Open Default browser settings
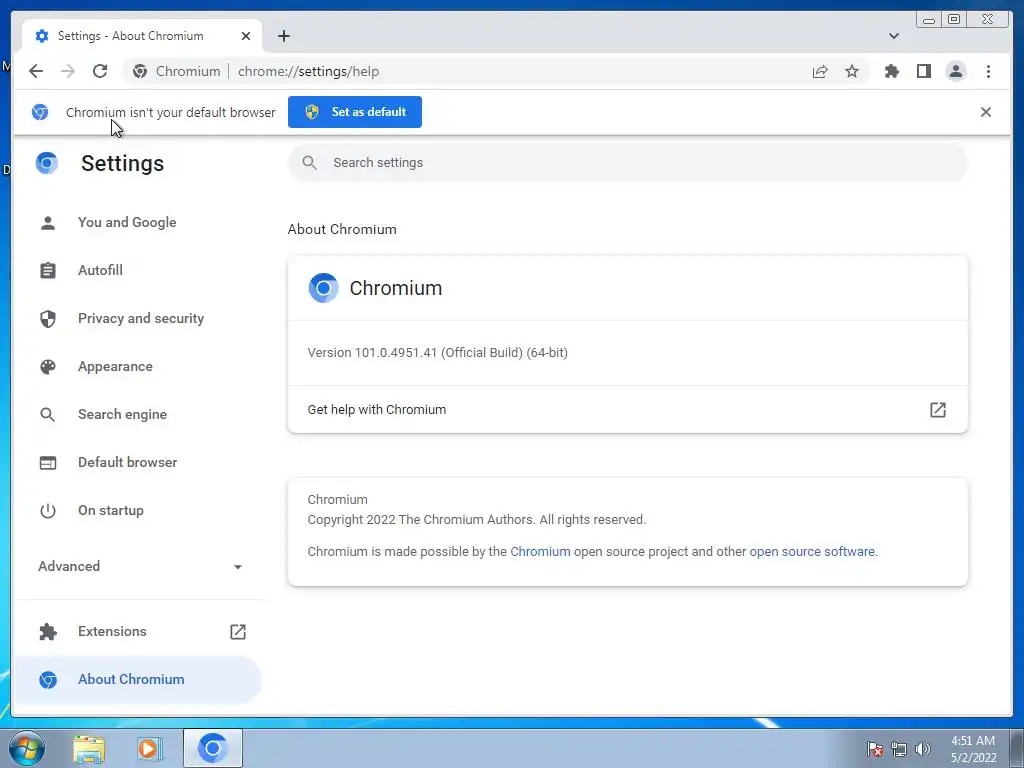This screenshot has height=768, width=1024. (x=127, y=462)
